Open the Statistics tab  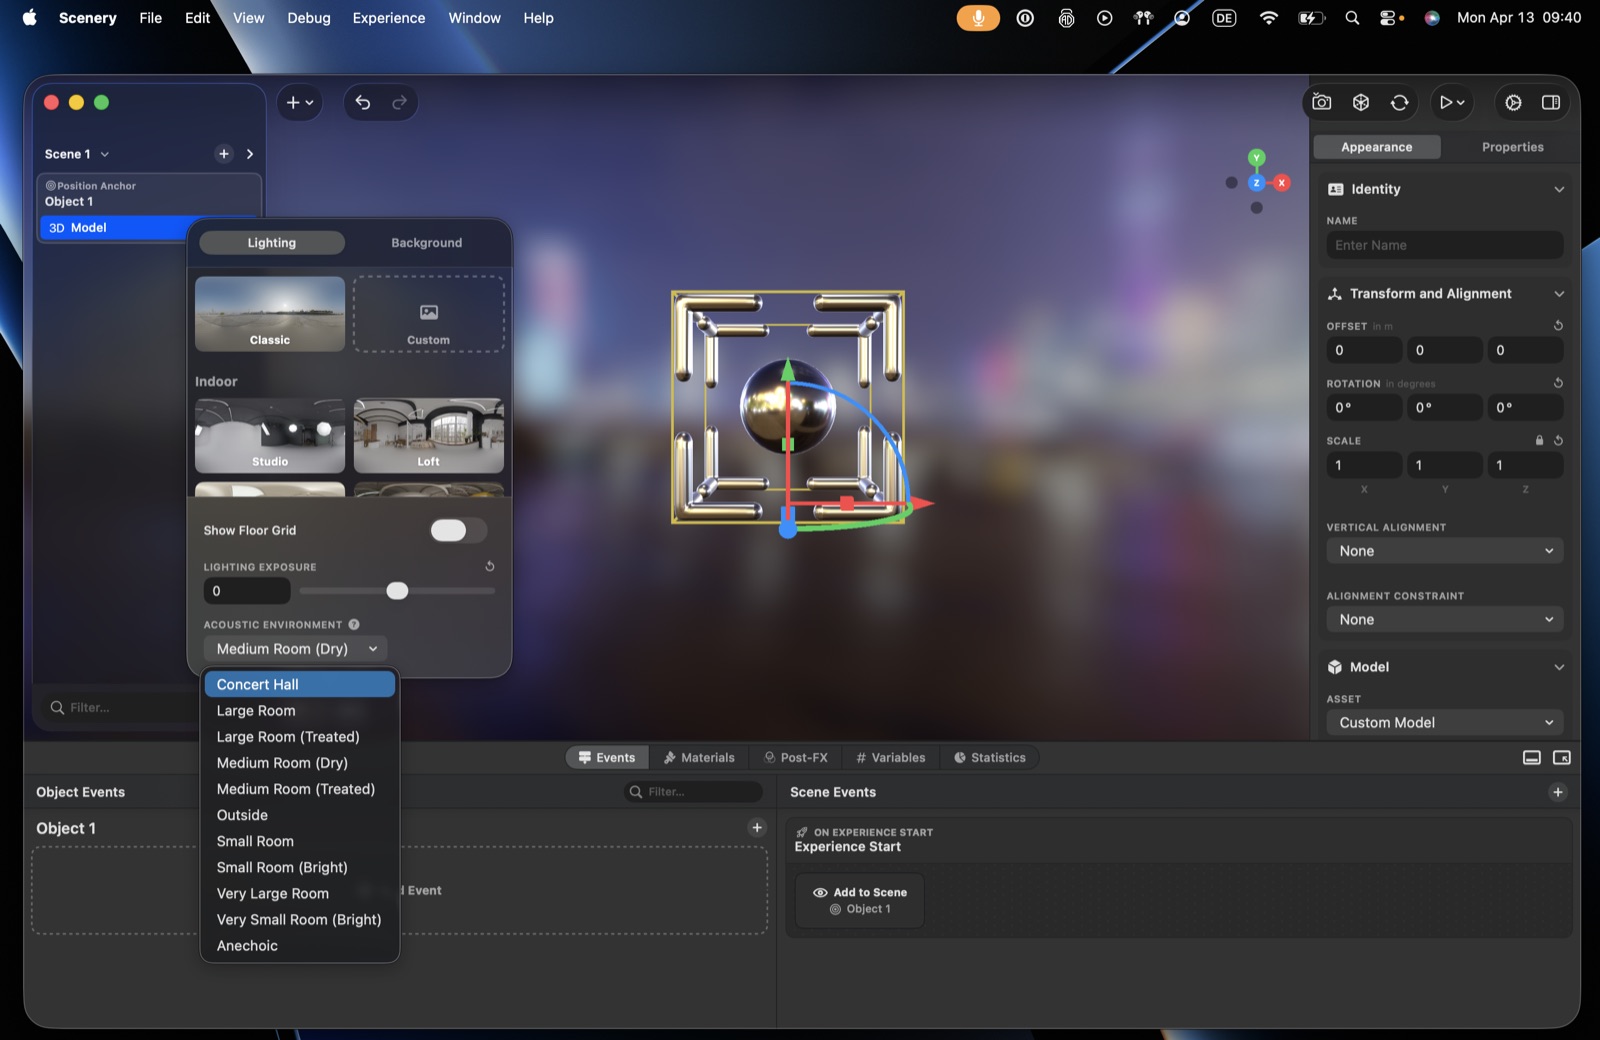(x=990, y=758)
